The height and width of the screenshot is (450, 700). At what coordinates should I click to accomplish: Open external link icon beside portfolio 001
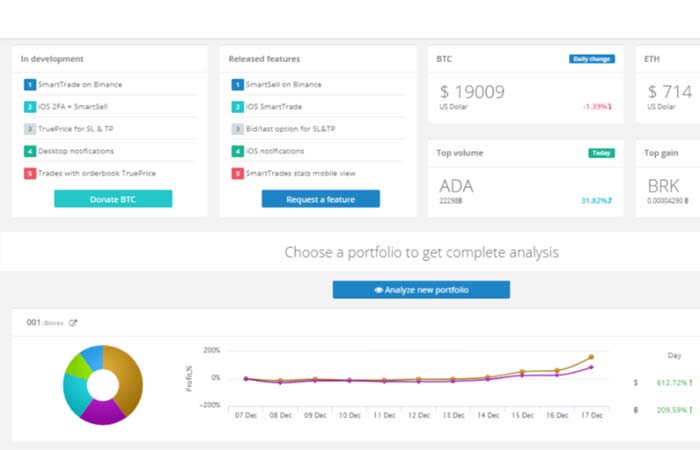point(73,323)
